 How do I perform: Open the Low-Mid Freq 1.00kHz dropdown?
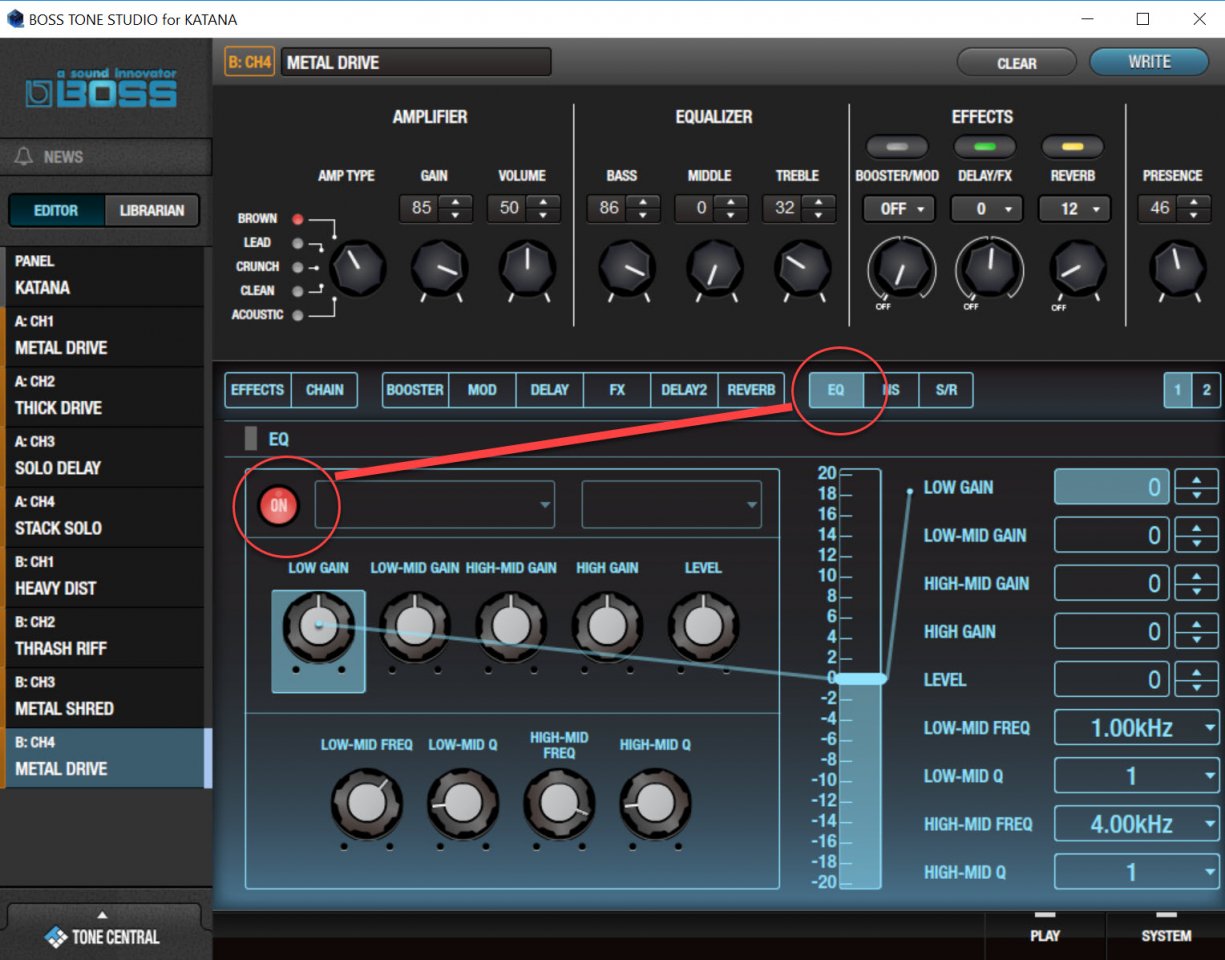coord(1138,728)
